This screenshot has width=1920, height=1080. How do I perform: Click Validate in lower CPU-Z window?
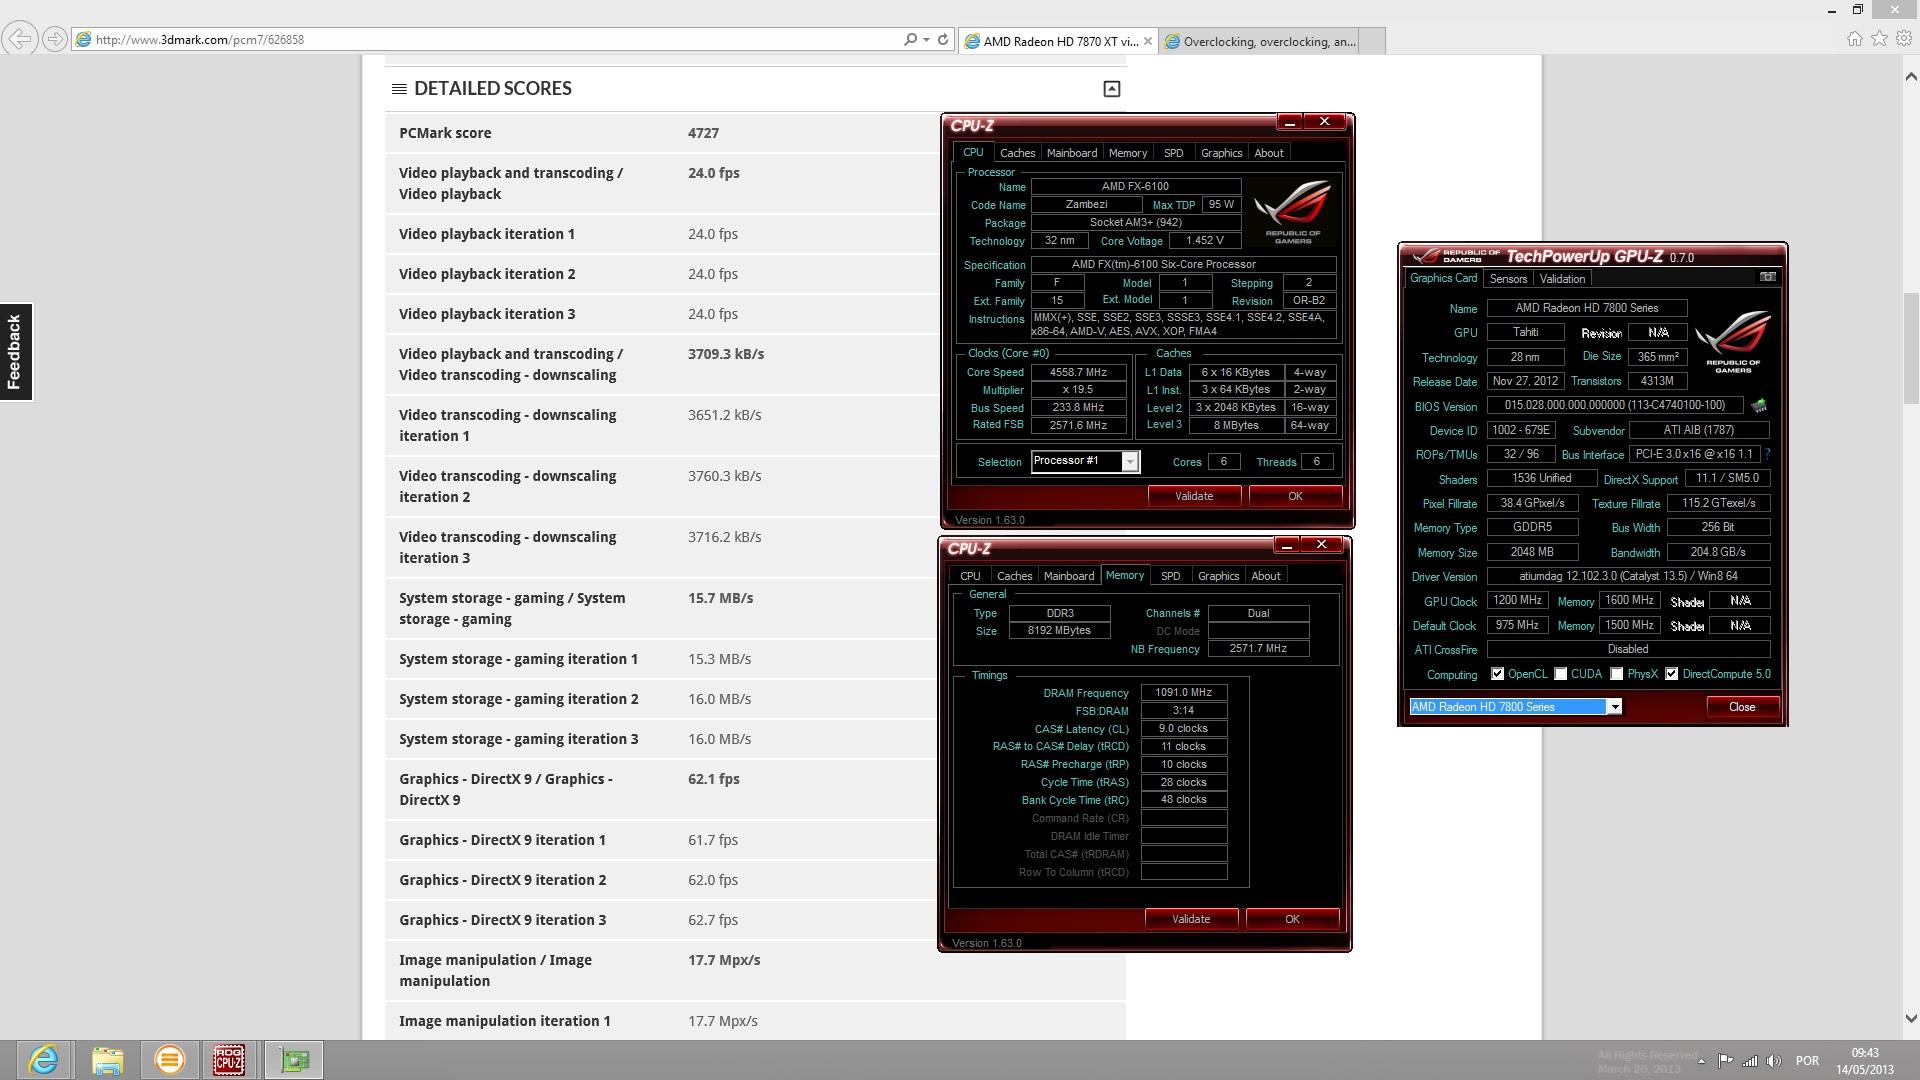(x=1191, y=919)
